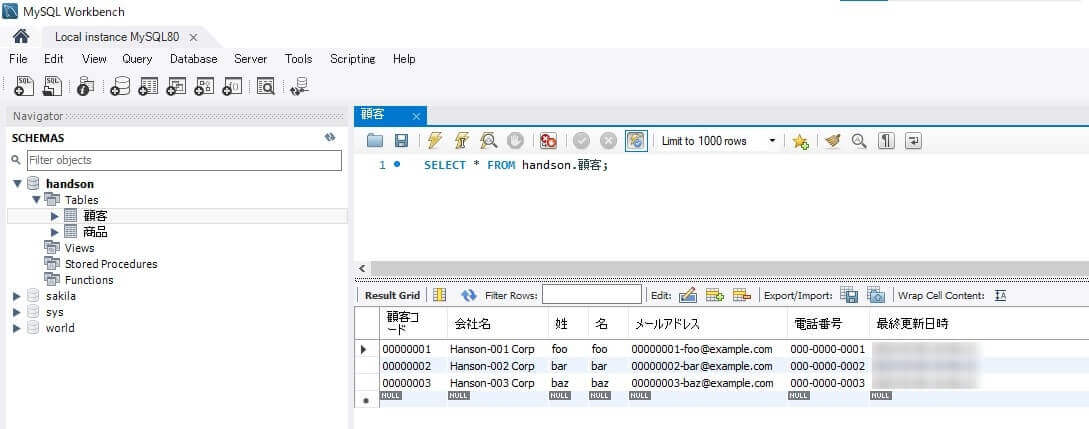Execute the query with the lightning icon
The image size is (1089, 429).
point(435,141)
